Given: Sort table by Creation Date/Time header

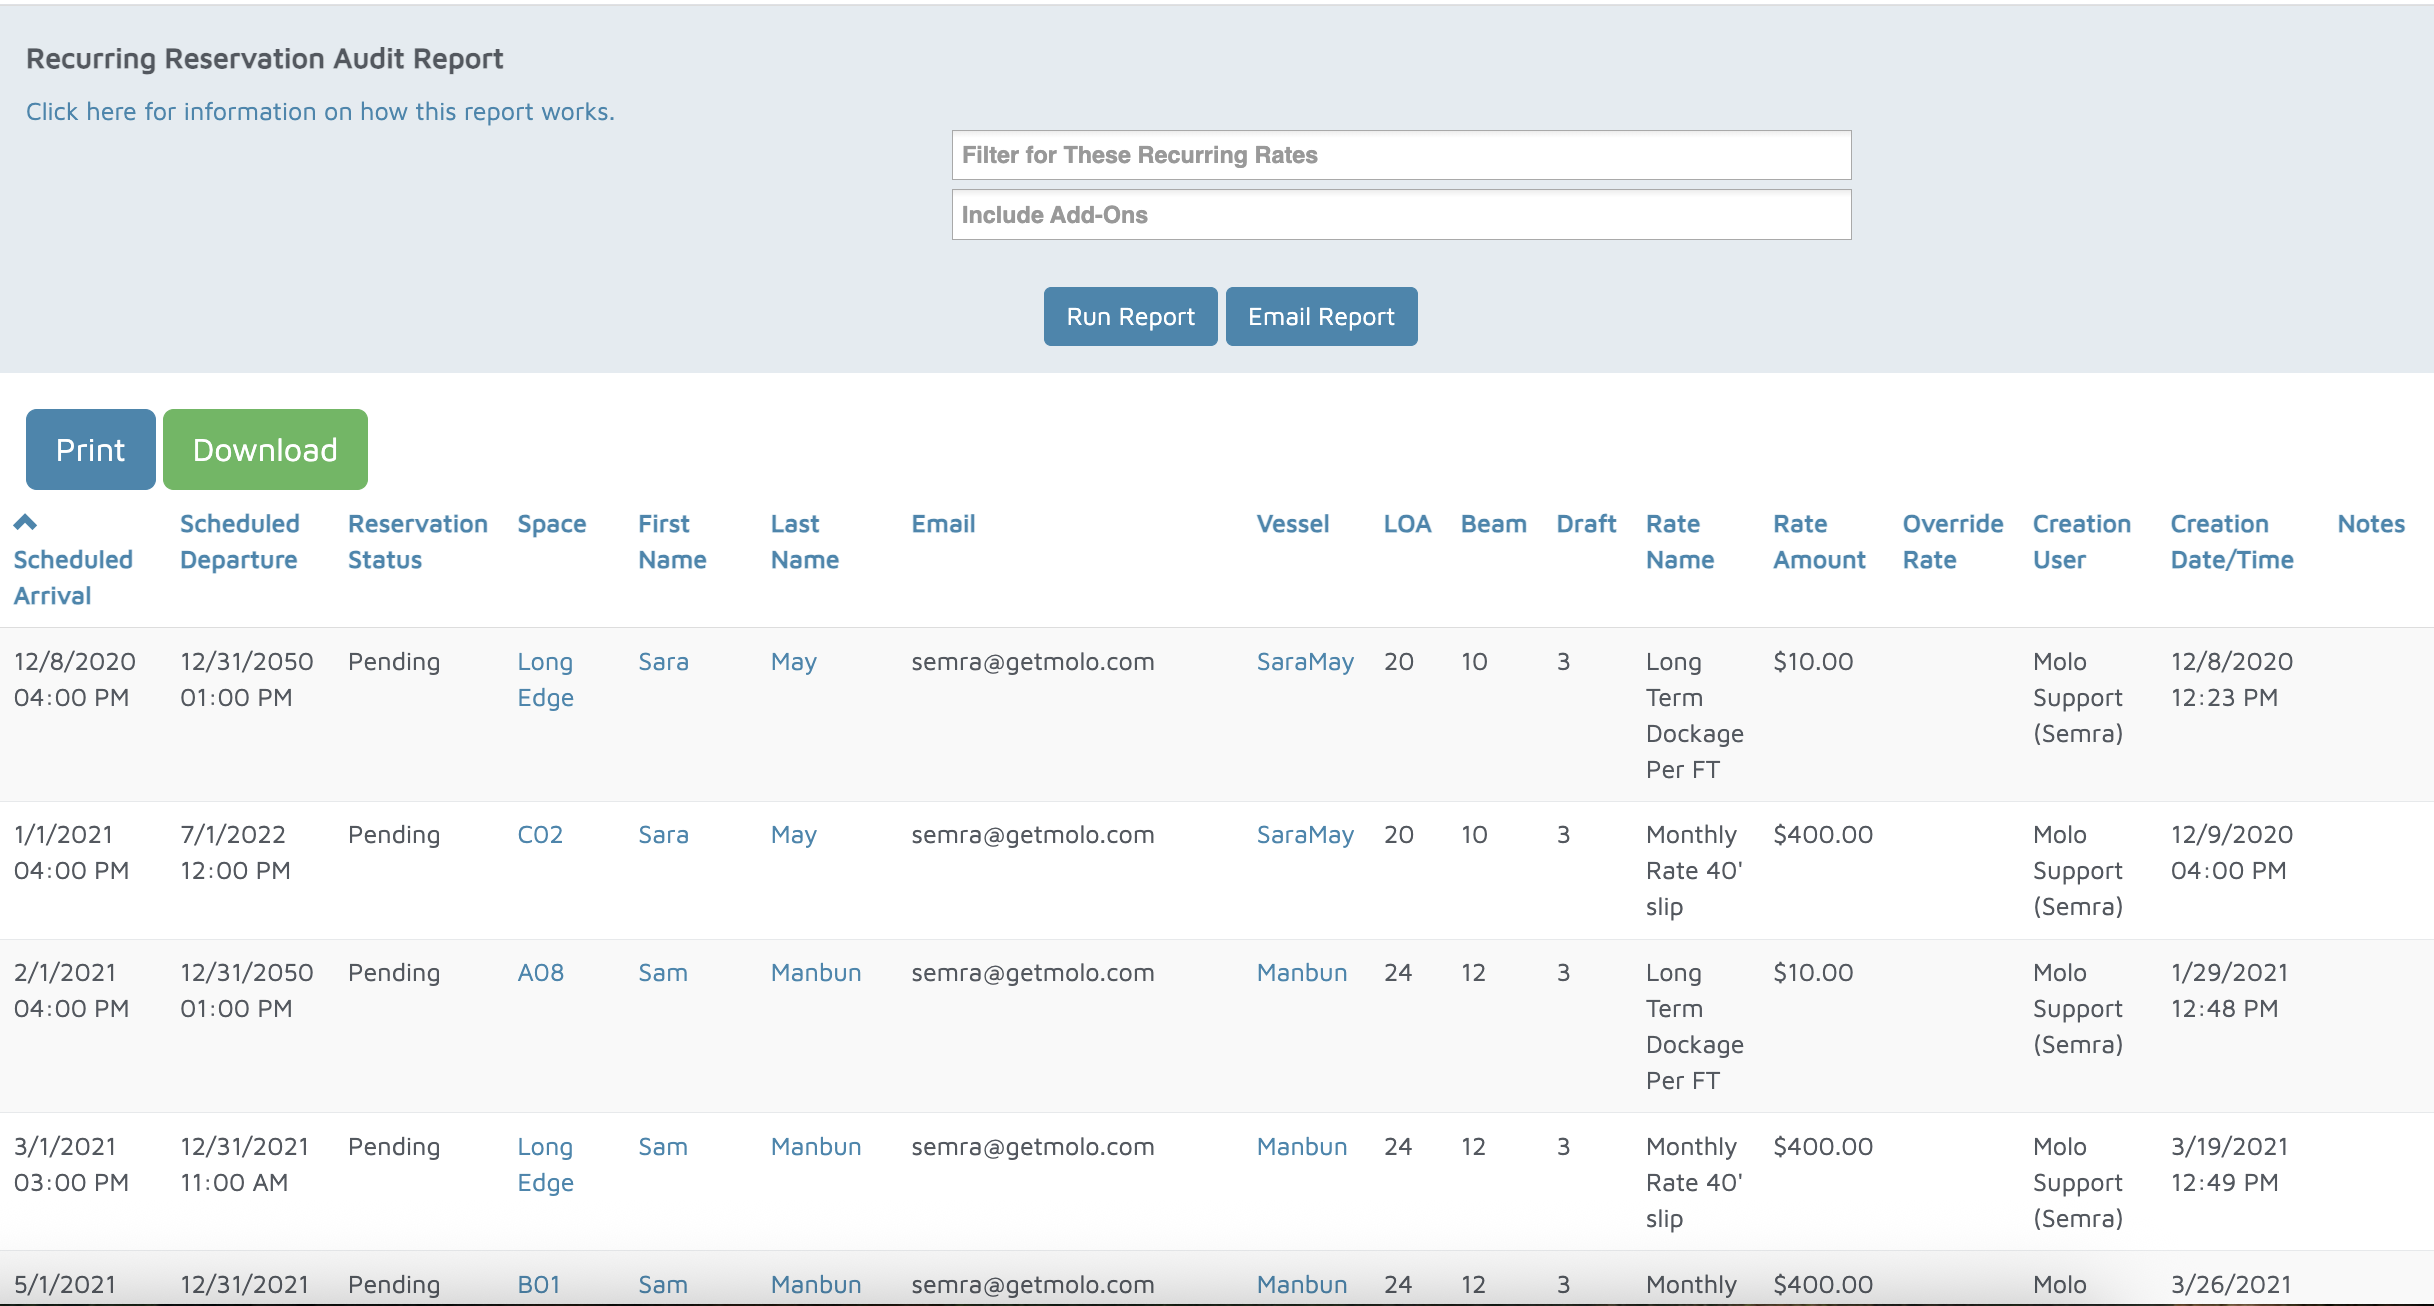Looking at the screenshot, I should [x=2231, y=541].
